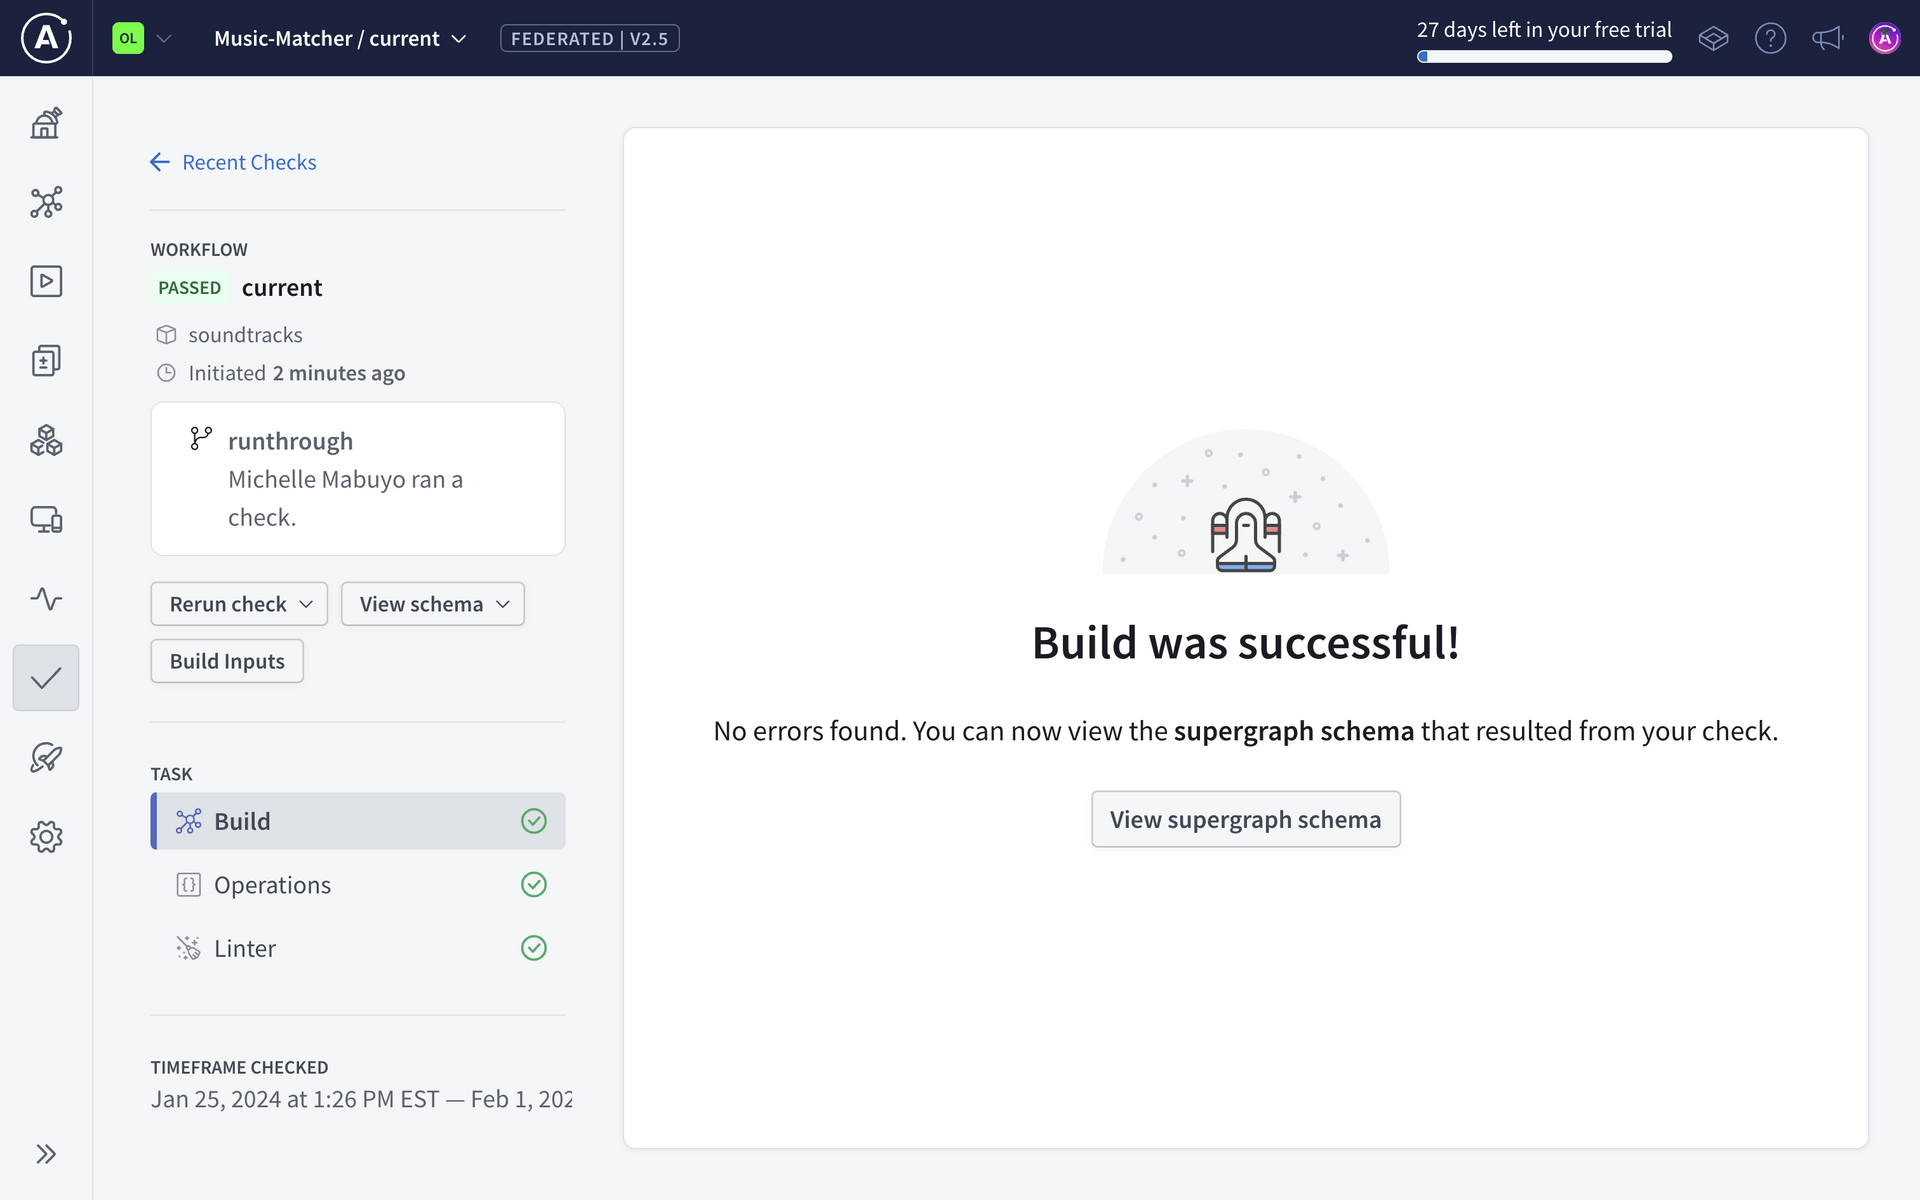Viewport: 1920px width, 1200px height.
Task: Go back to Recent Checks
Action: tap(233, 162)
